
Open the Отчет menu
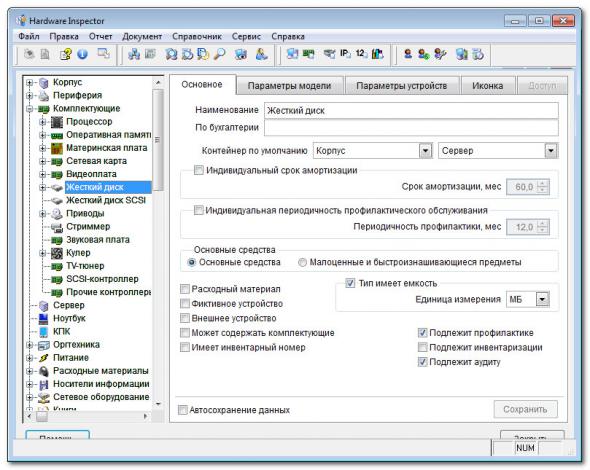[x=100, y=37]
